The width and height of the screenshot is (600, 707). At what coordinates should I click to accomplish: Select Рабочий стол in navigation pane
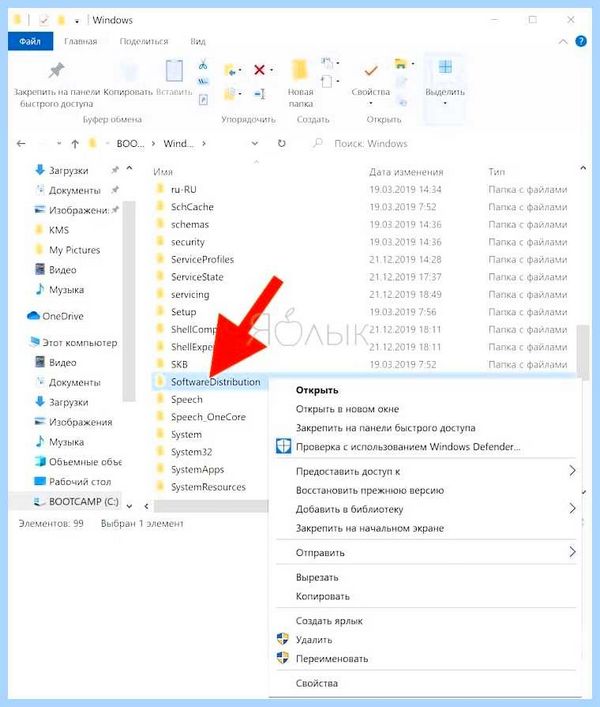click(x=73, y=482)
